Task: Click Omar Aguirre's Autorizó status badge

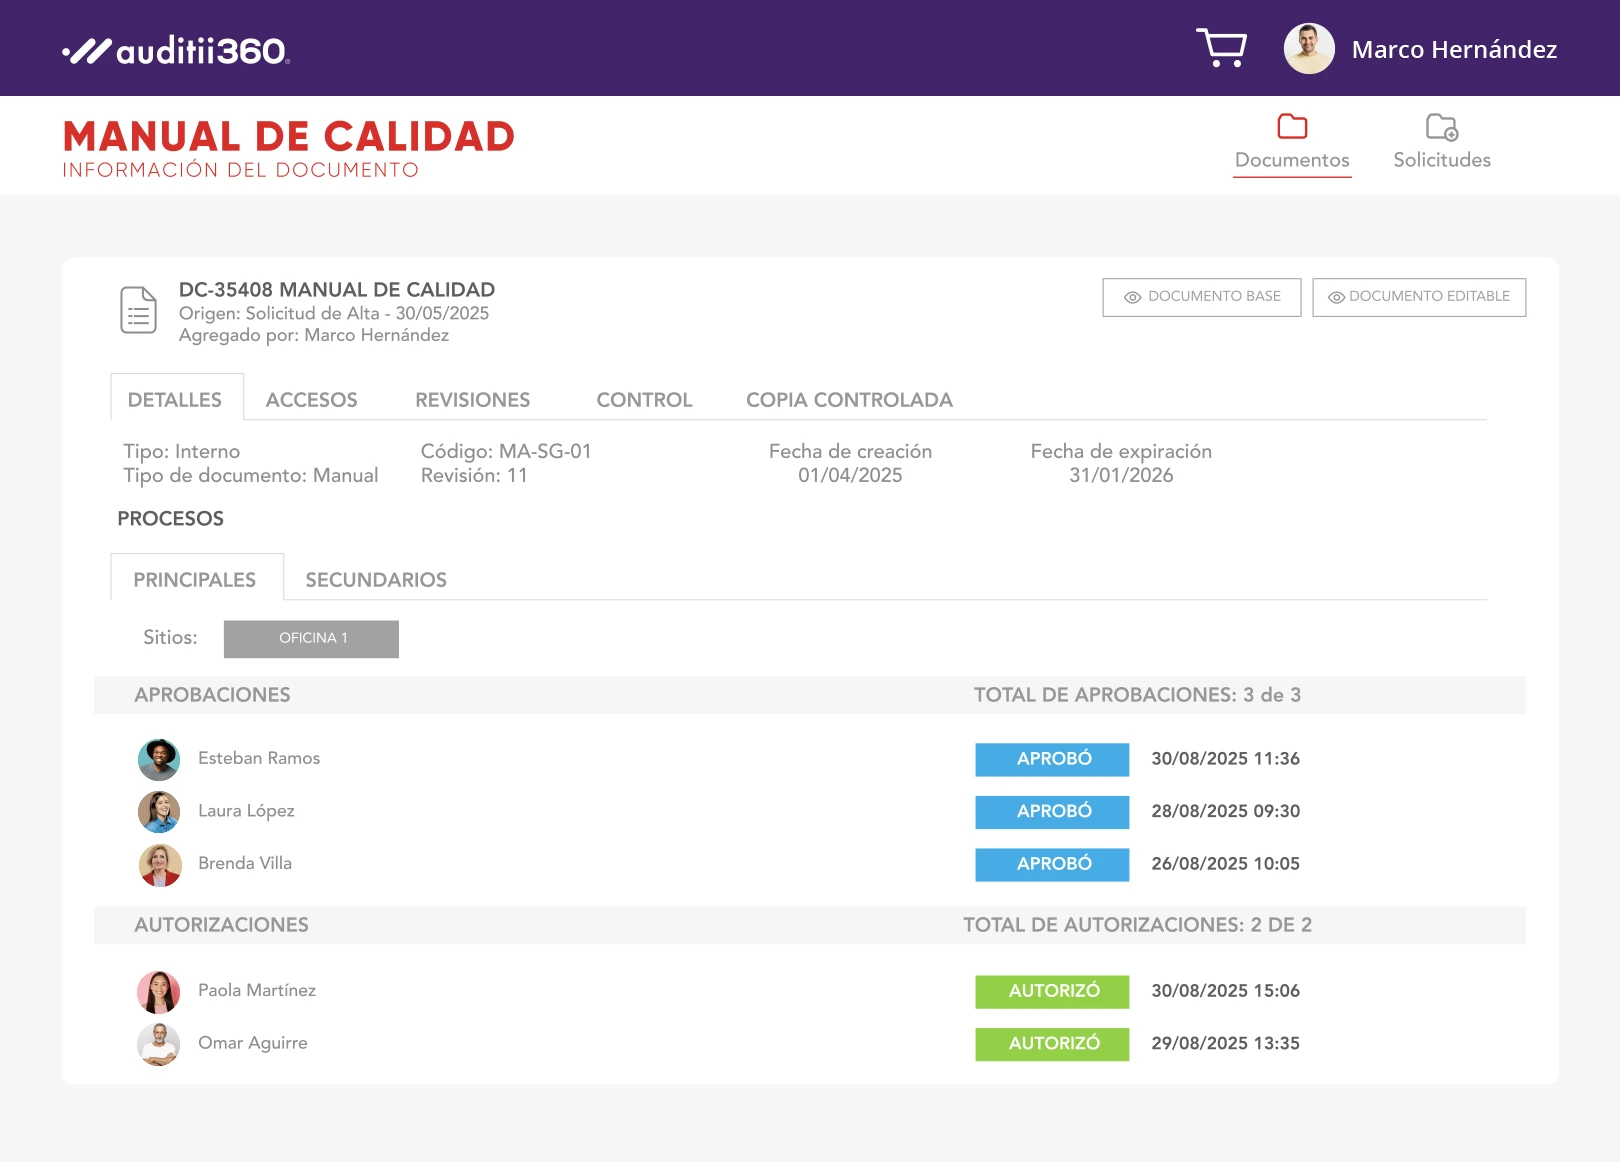Action: [1052, 1044]
